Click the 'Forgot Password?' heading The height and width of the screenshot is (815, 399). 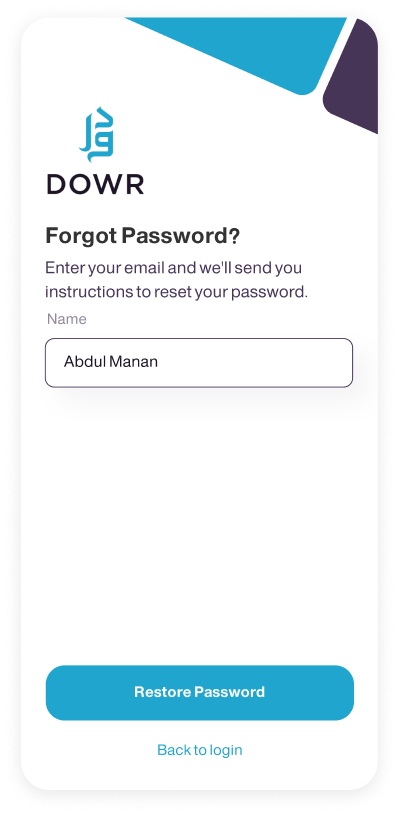pos(143,236)
